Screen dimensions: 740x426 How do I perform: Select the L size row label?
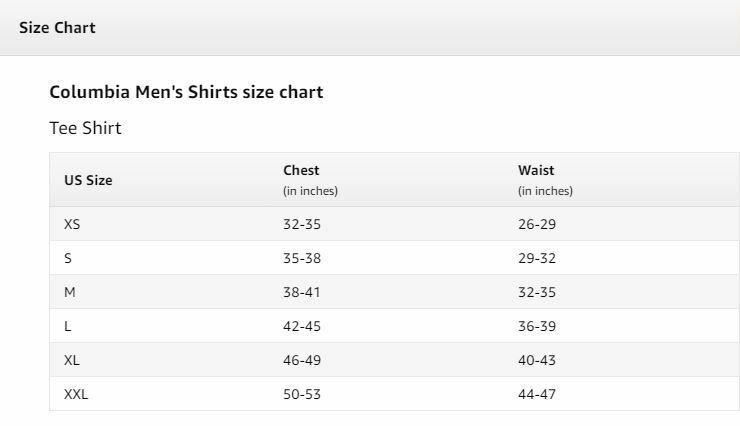[x=67, y=326]
